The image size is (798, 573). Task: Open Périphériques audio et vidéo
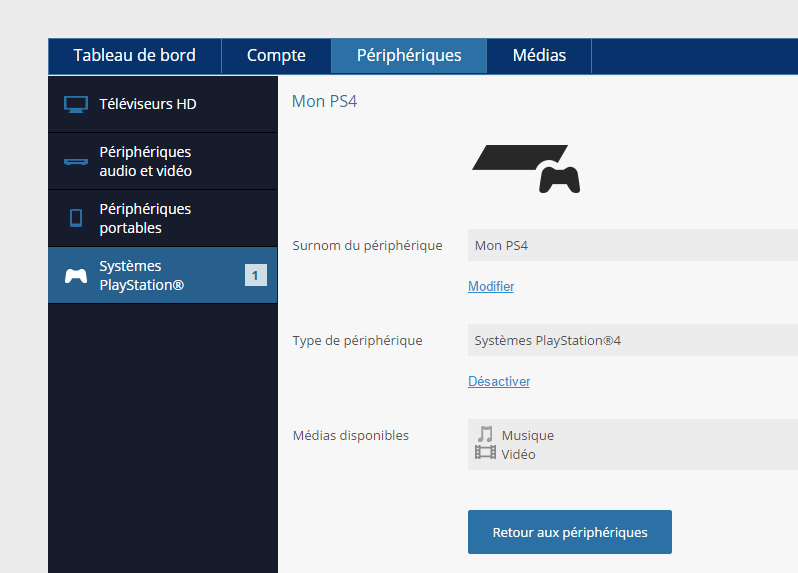pyautogui.click(x=163, y=161)
